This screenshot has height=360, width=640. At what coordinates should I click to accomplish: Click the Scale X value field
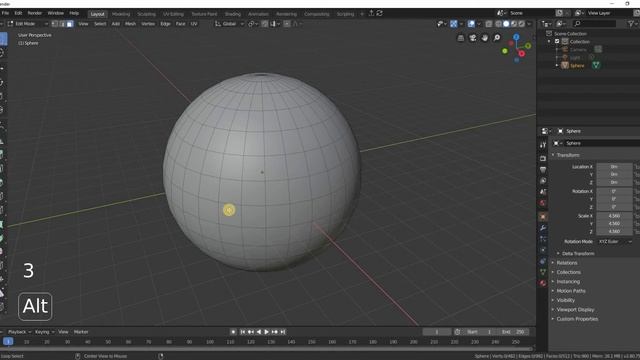coord(614,216)
